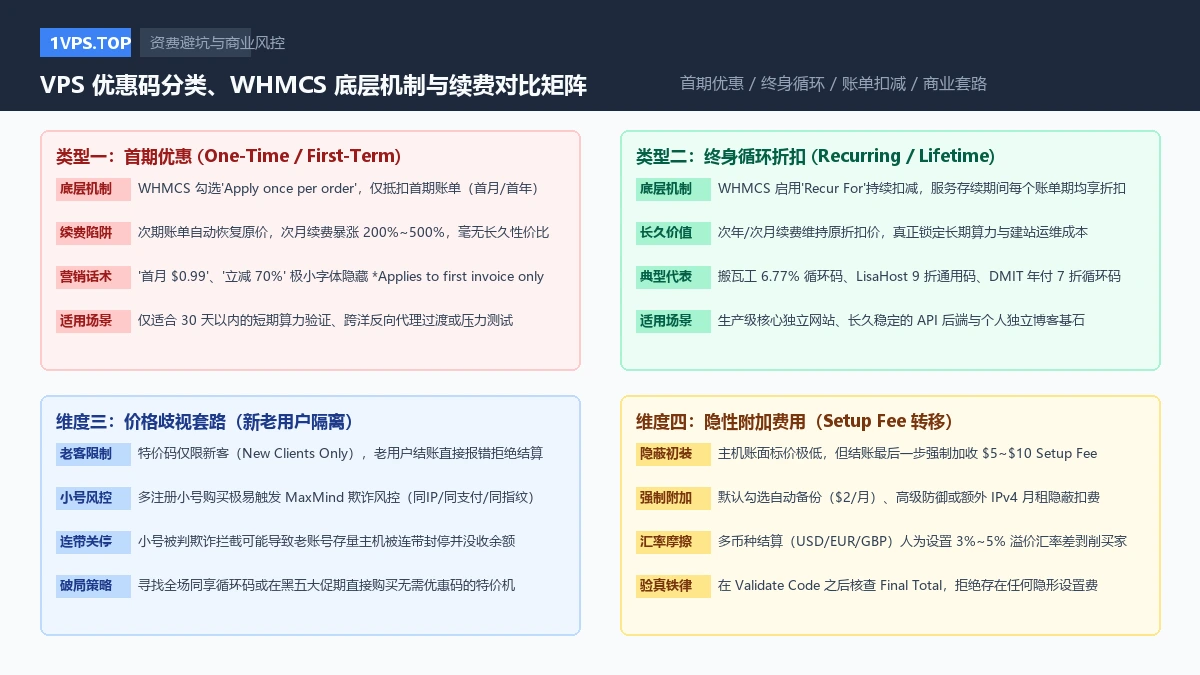Click the blue 小号风控 label
The height and width of the screenshot is (675, 1200).
tap(93, 497)
